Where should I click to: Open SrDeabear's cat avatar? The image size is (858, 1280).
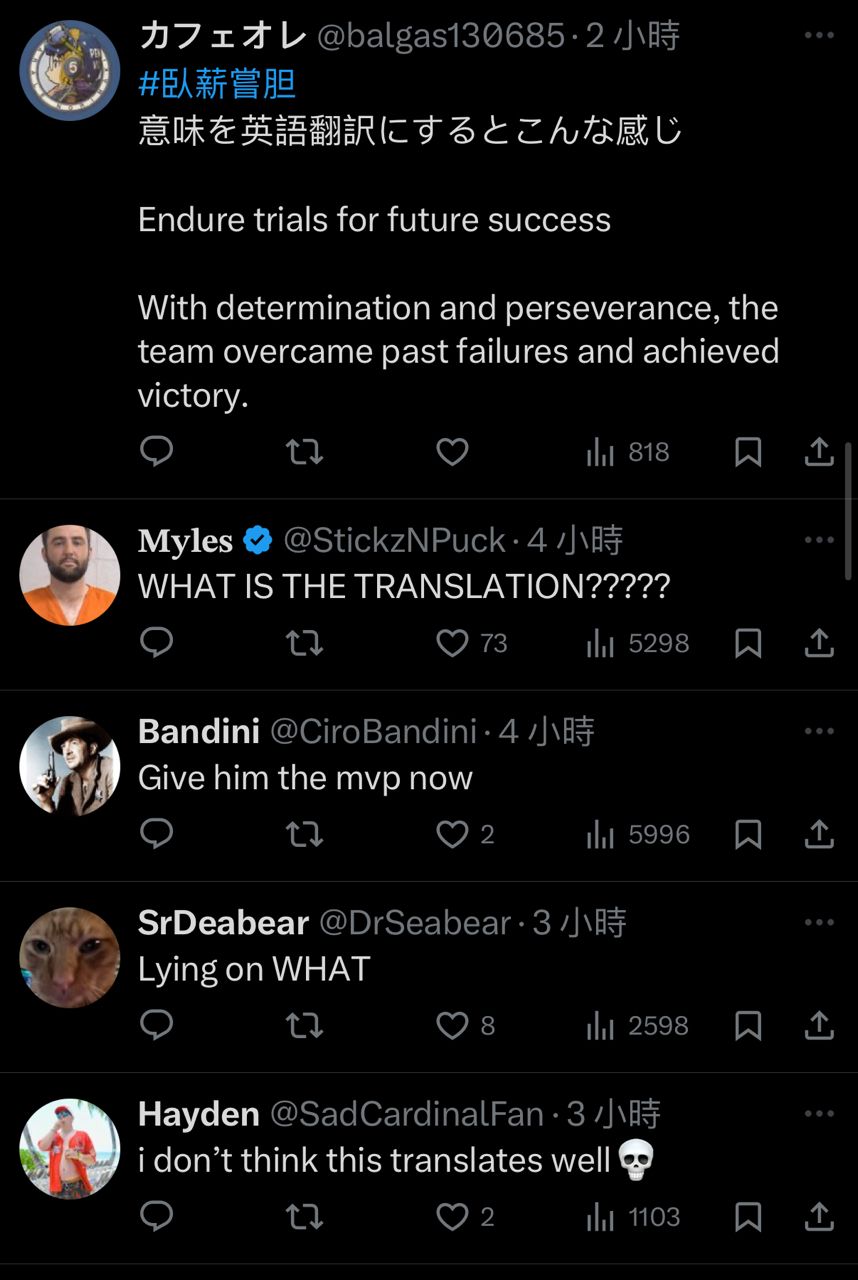70,958
